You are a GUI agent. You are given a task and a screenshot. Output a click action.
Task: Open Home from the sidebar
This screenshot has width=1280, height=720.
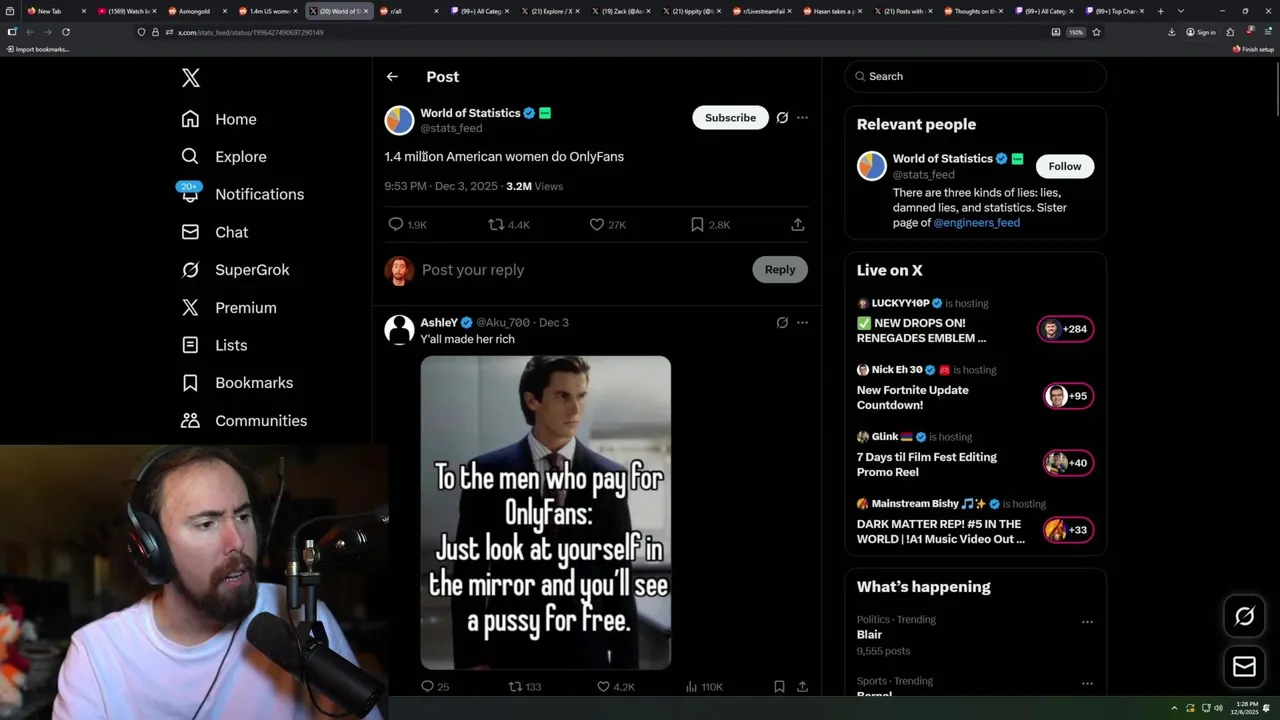[x=219, y=119]
